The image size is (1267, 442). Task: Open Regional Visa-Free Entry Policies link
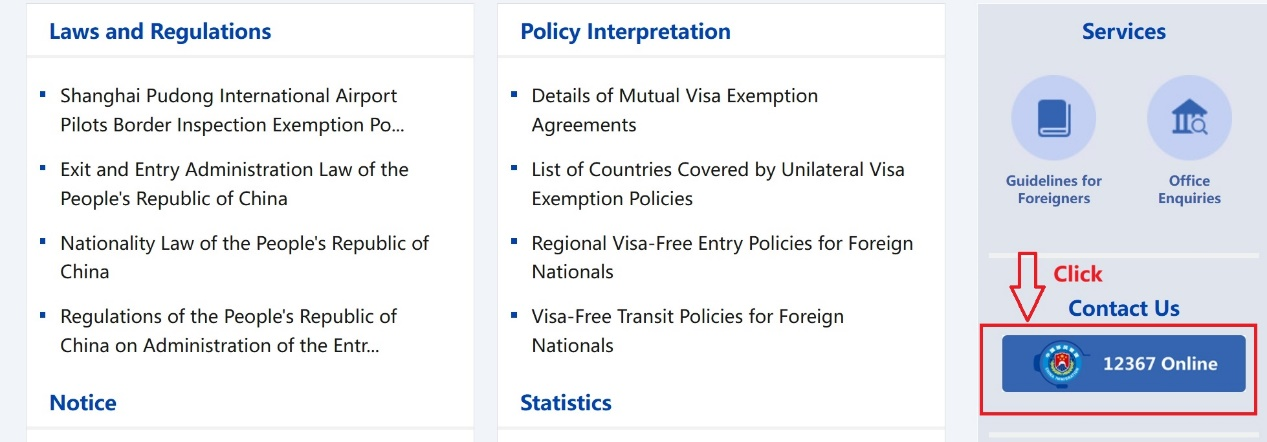(722, 257)
